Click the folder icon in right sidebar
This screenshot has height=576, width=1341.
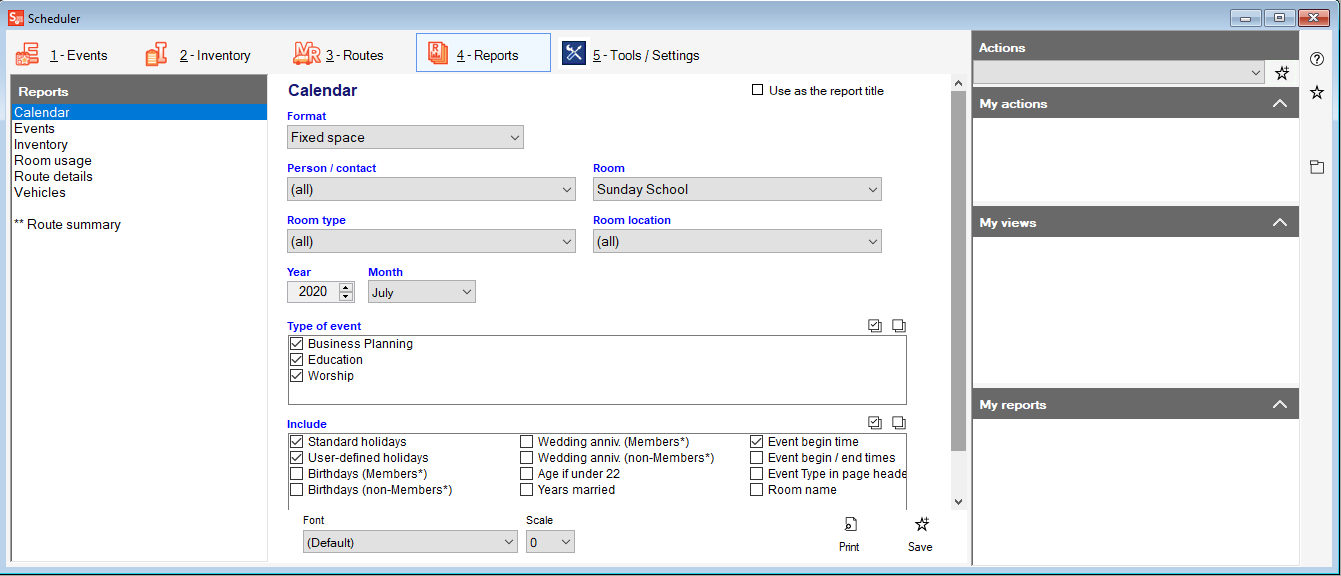click(1317, 167)
